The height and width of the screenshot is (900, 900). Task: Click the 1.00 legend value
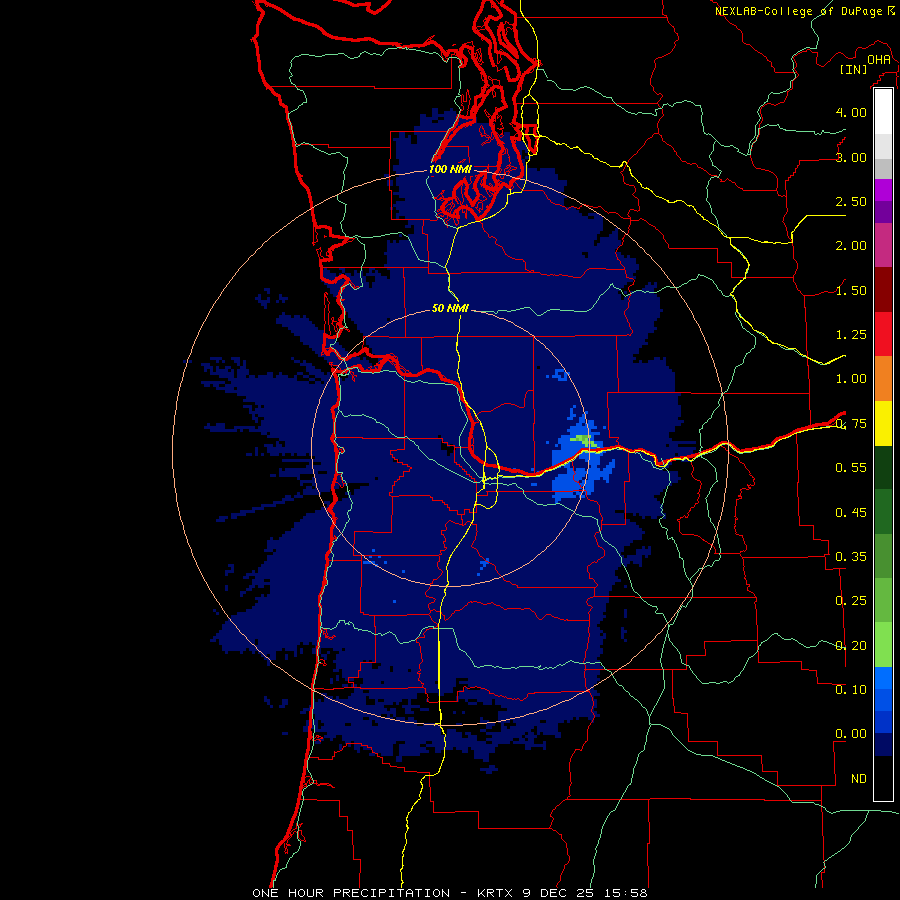851,379
